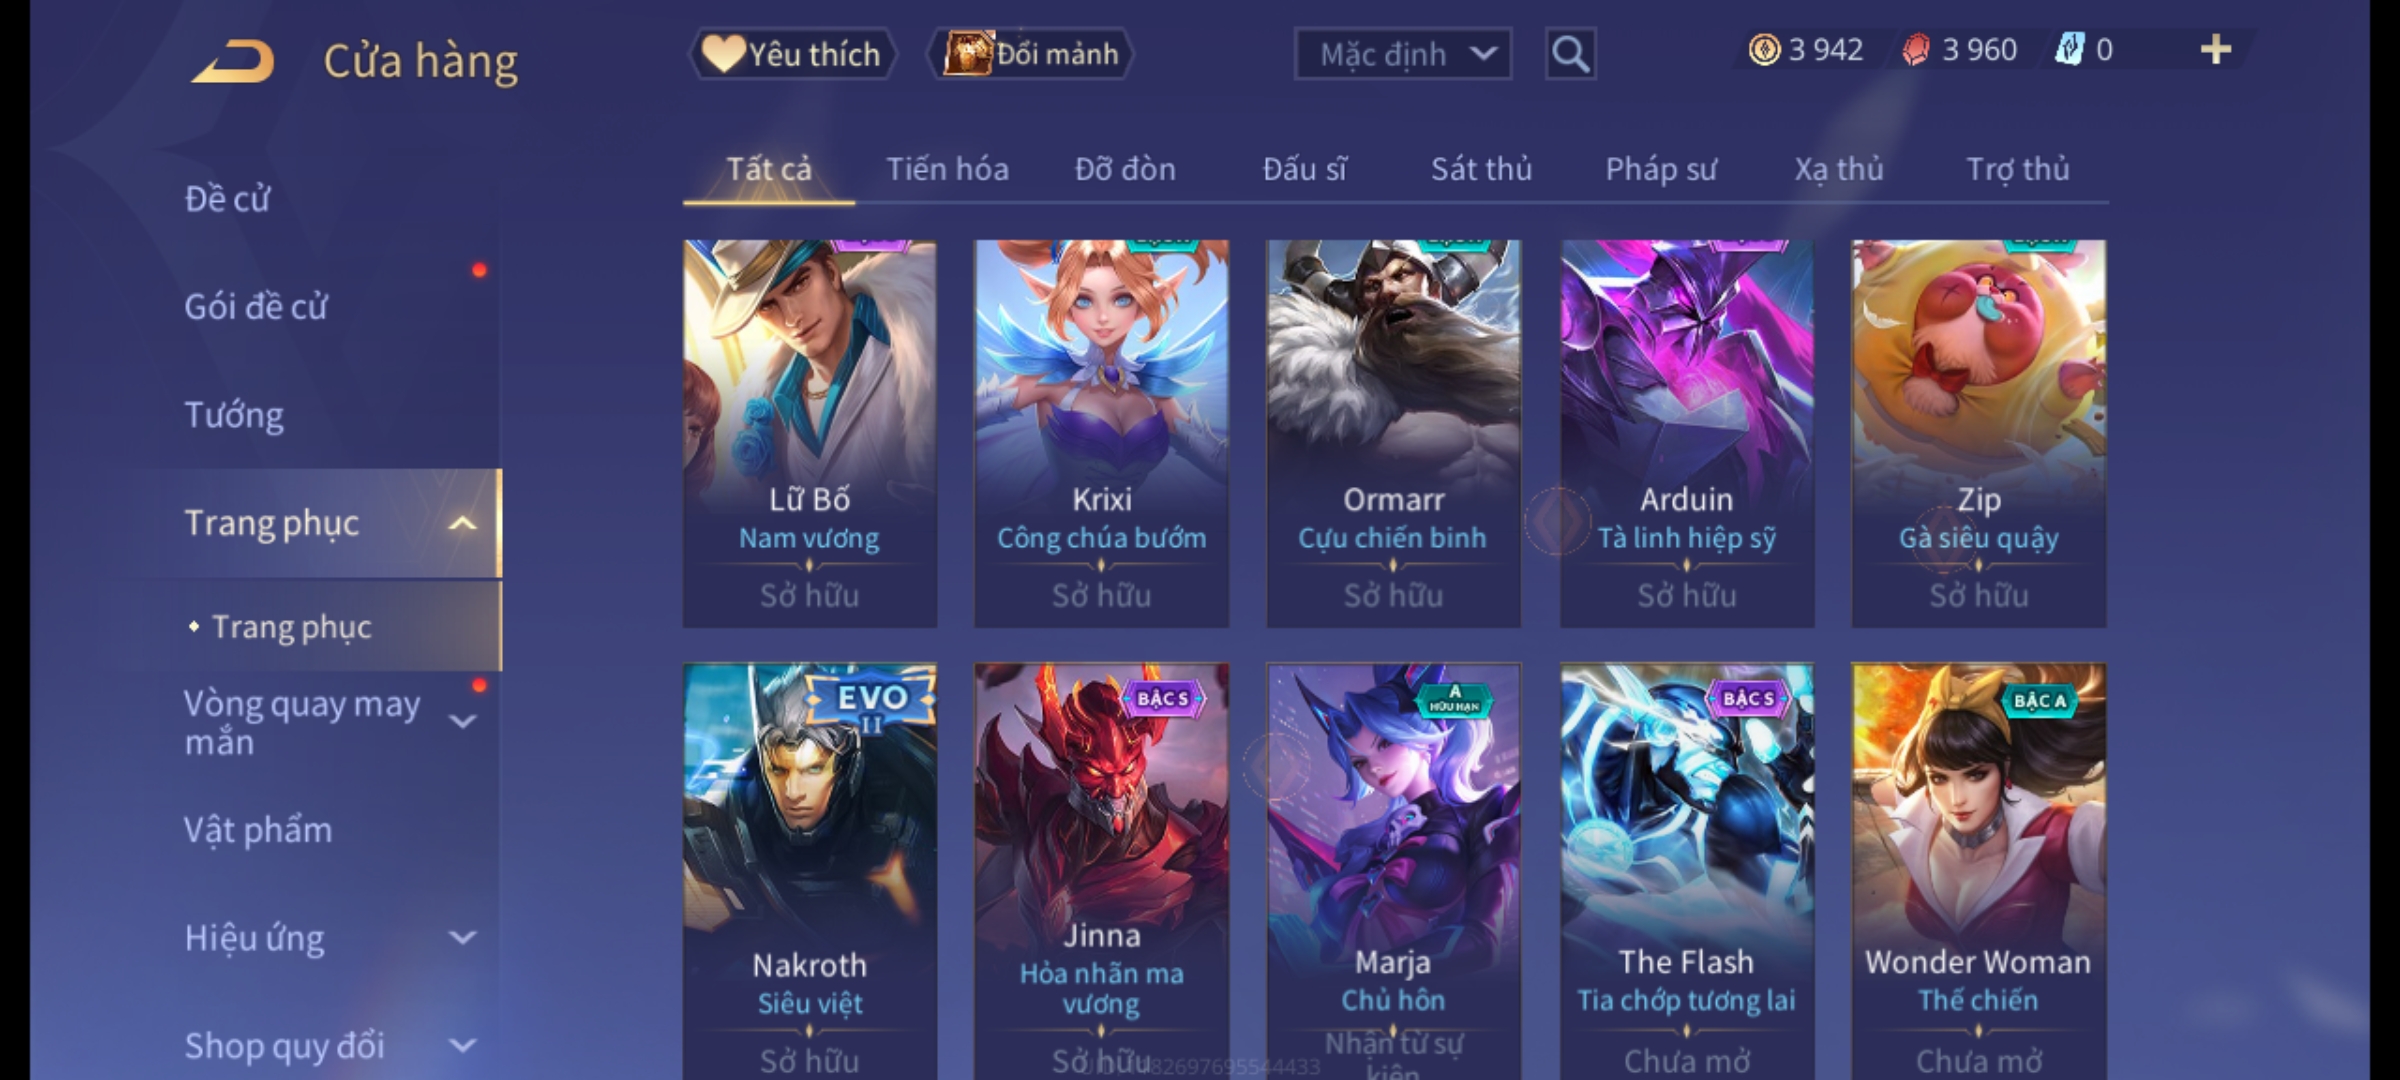Viewport: 2400px width, 1080px height.
Task: Open Tướng in the sidebar
Action: pos(234,415)
